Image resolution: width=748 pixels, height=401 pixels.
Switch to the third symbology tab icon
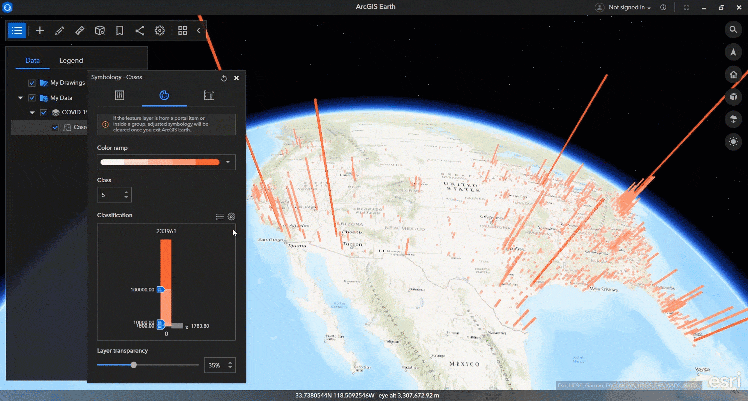click(208, 95)
